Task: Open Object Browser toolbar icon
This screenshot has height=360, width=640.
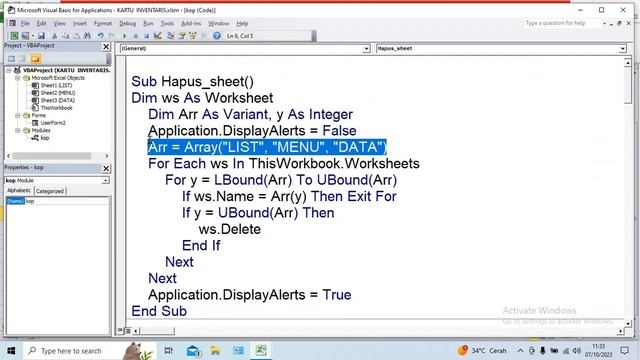Action: [x=192, y=36]
